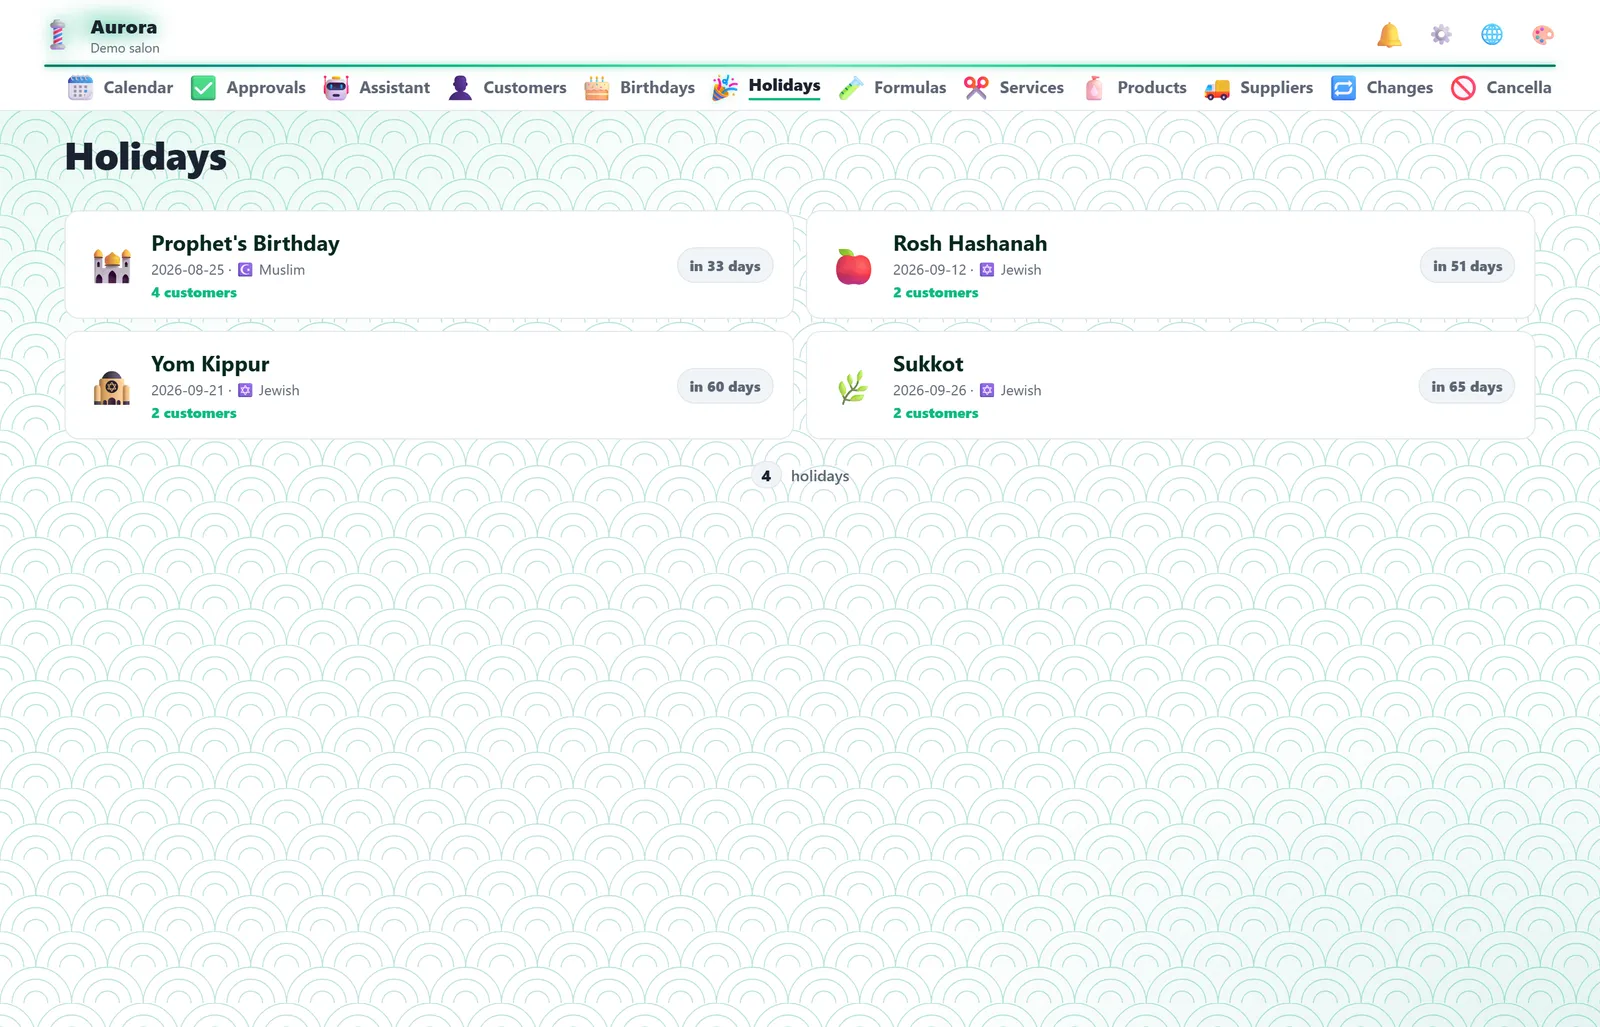Select the Yom Kippur holiday card
1600x1027 pixels.
click(x=429, y=386)
